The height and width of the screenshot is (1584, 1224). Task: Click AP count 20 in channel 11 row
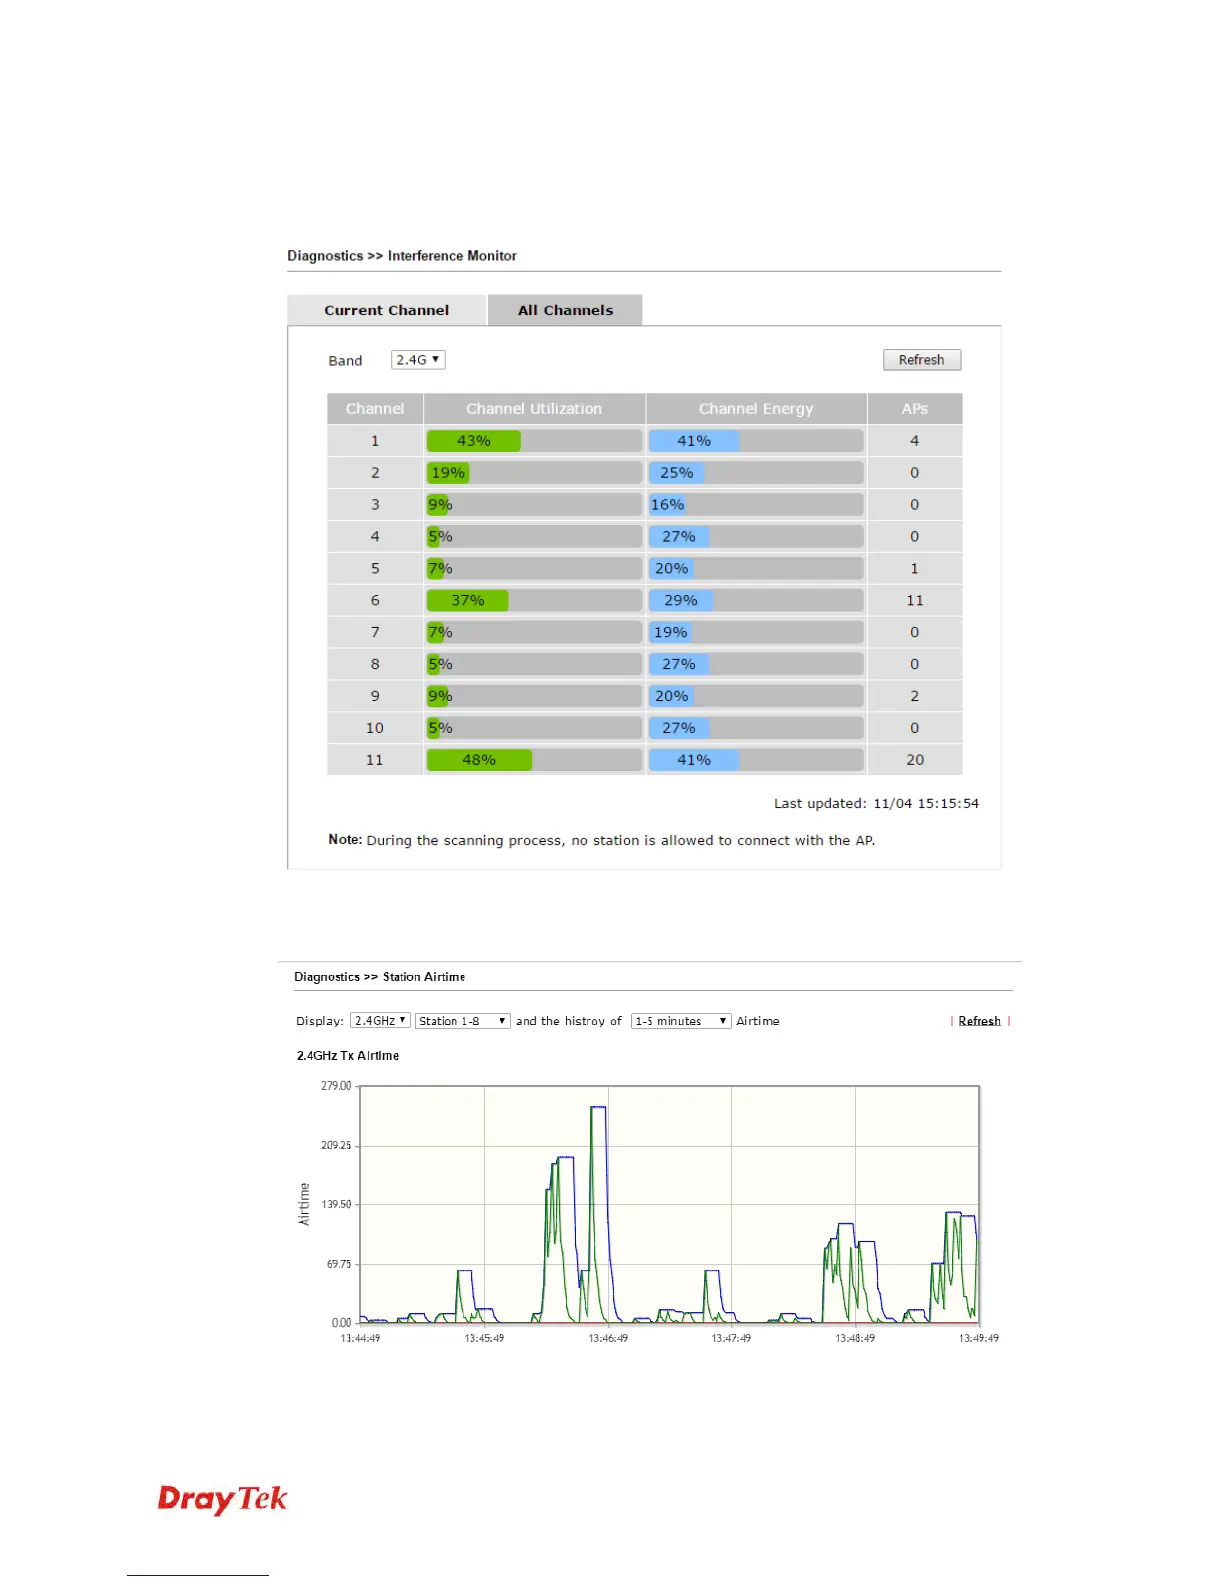tap(915, 760)
